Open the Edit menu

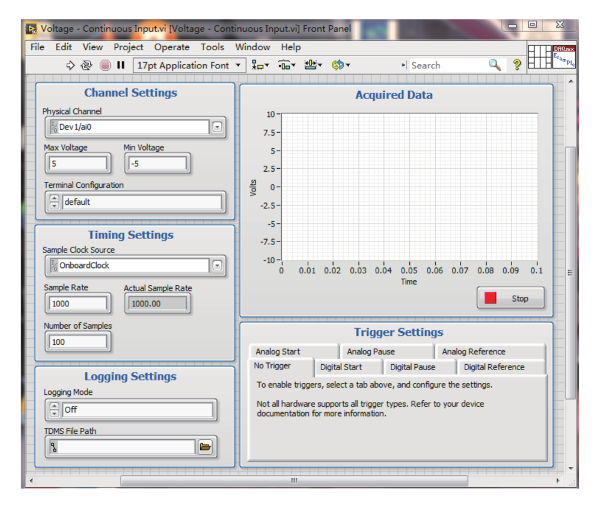click(64, 47)
